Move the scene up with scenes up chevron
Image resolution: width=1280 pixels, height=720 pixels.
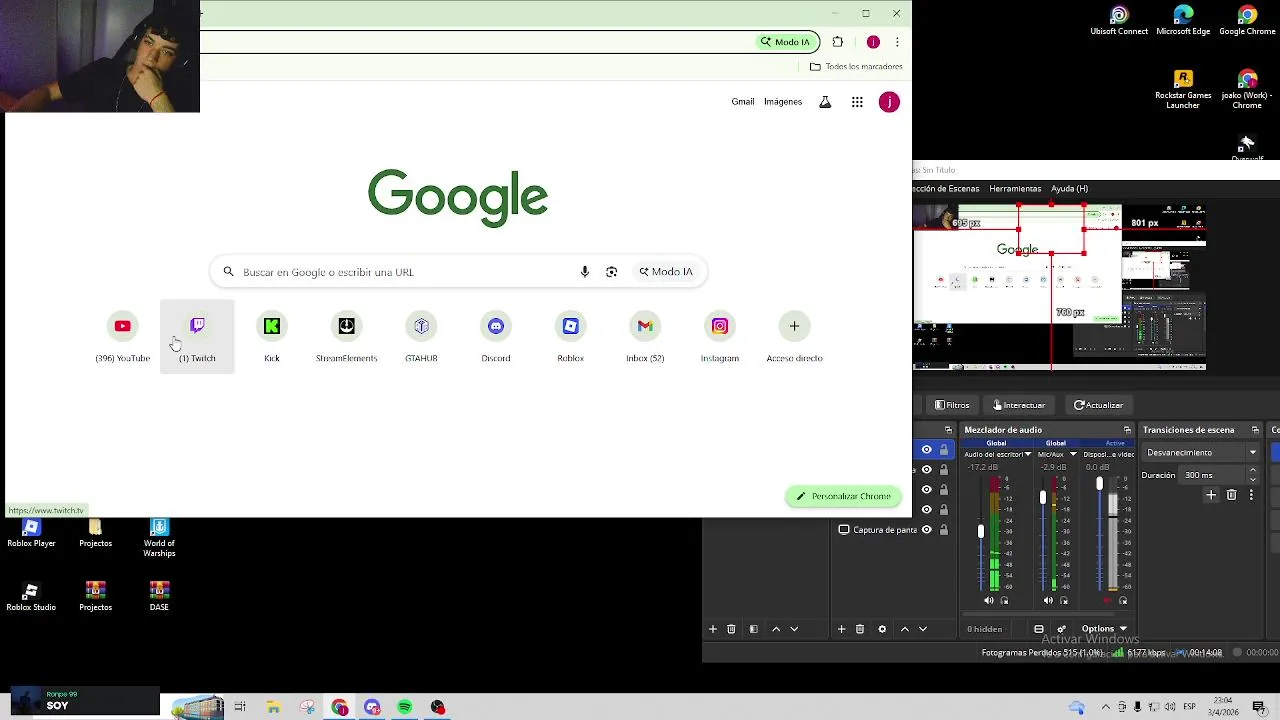[776, 629]
